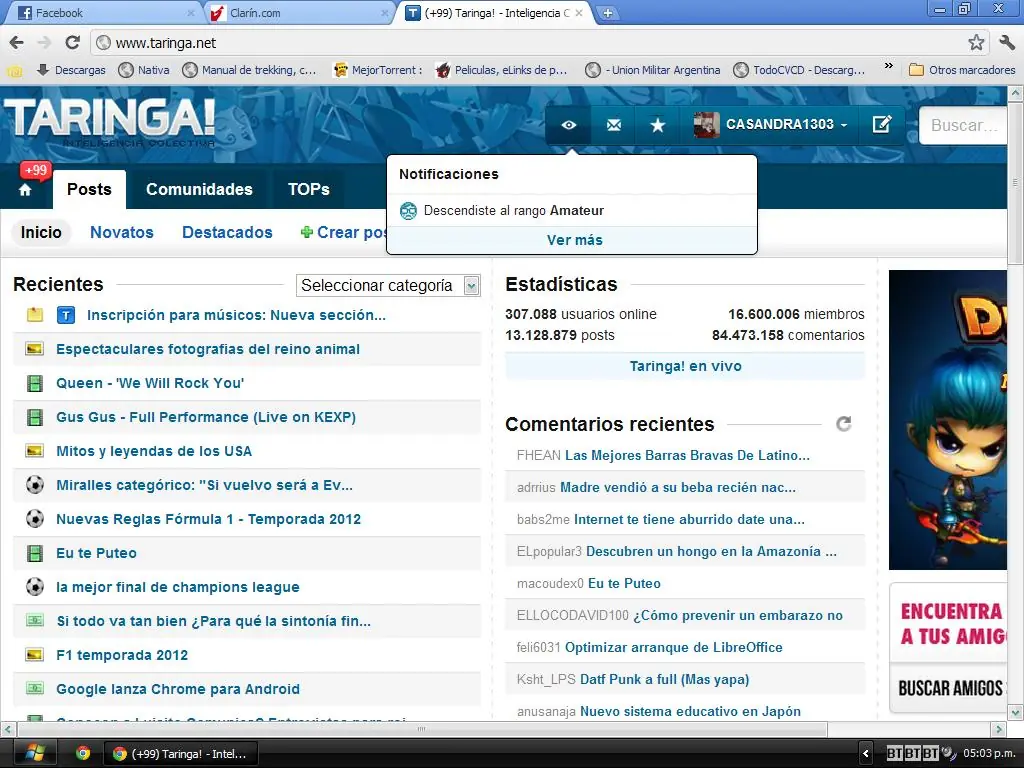Click sticky folder icon beside Inscripción post
The width and height of the screenshot is (1024, 768).
pos(35,315)
